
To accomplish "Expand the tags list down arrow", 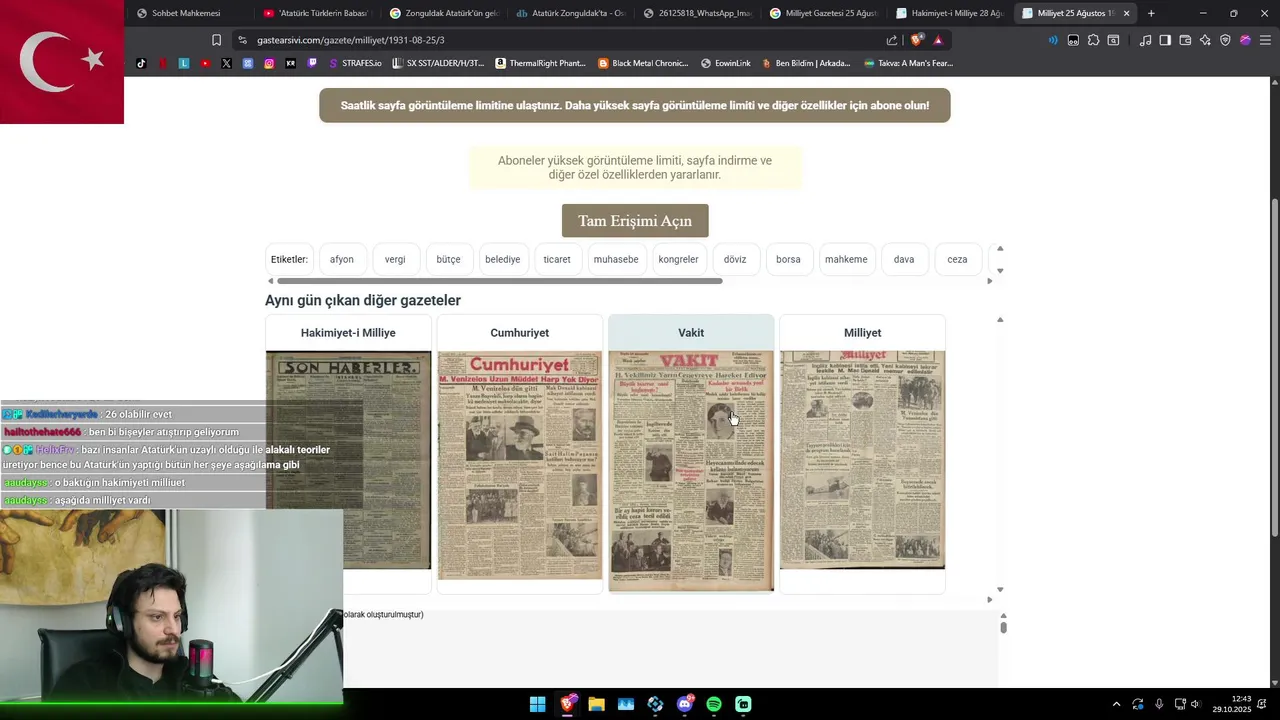I will point(1000,270).
